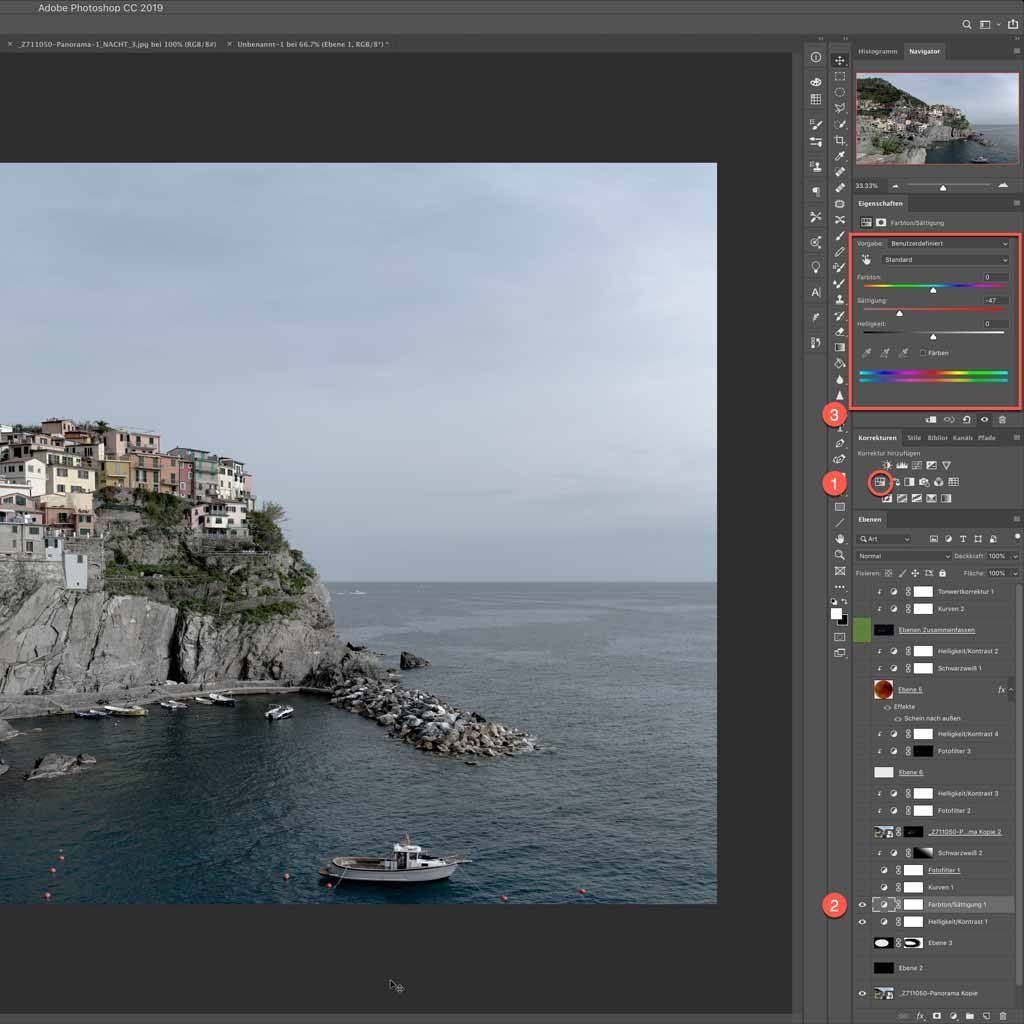This screenshot has height=1024, width=1024.
Task: Select the Gradient tool
Action: tap(840, 347)
